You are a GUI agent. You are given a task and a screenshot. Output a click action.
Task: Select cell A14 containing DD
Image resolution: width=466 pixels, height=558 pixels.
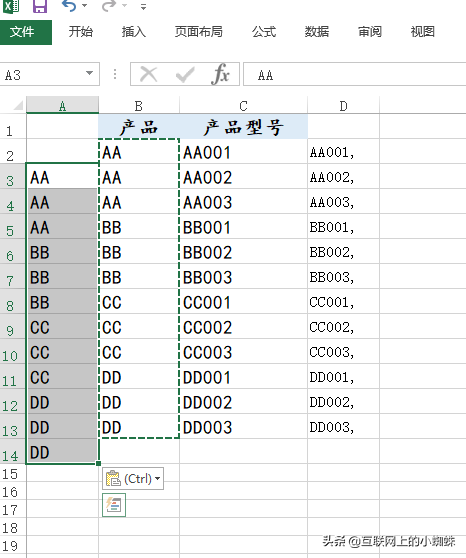coord(63,452)
